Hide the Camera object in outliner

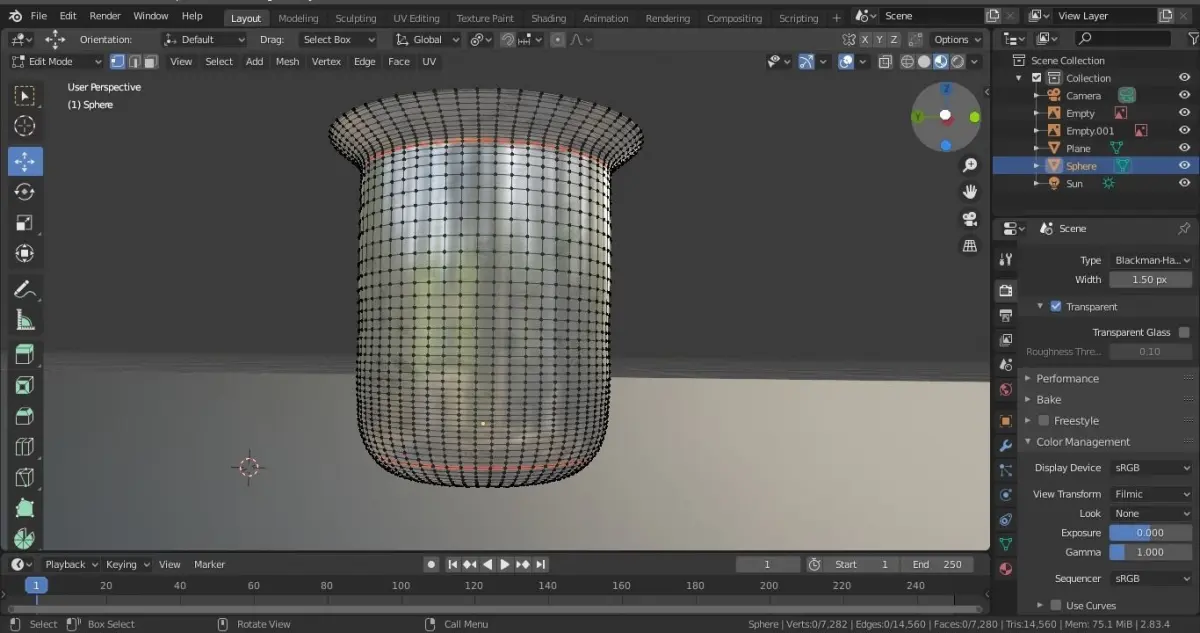click(x=1184, y=95)
